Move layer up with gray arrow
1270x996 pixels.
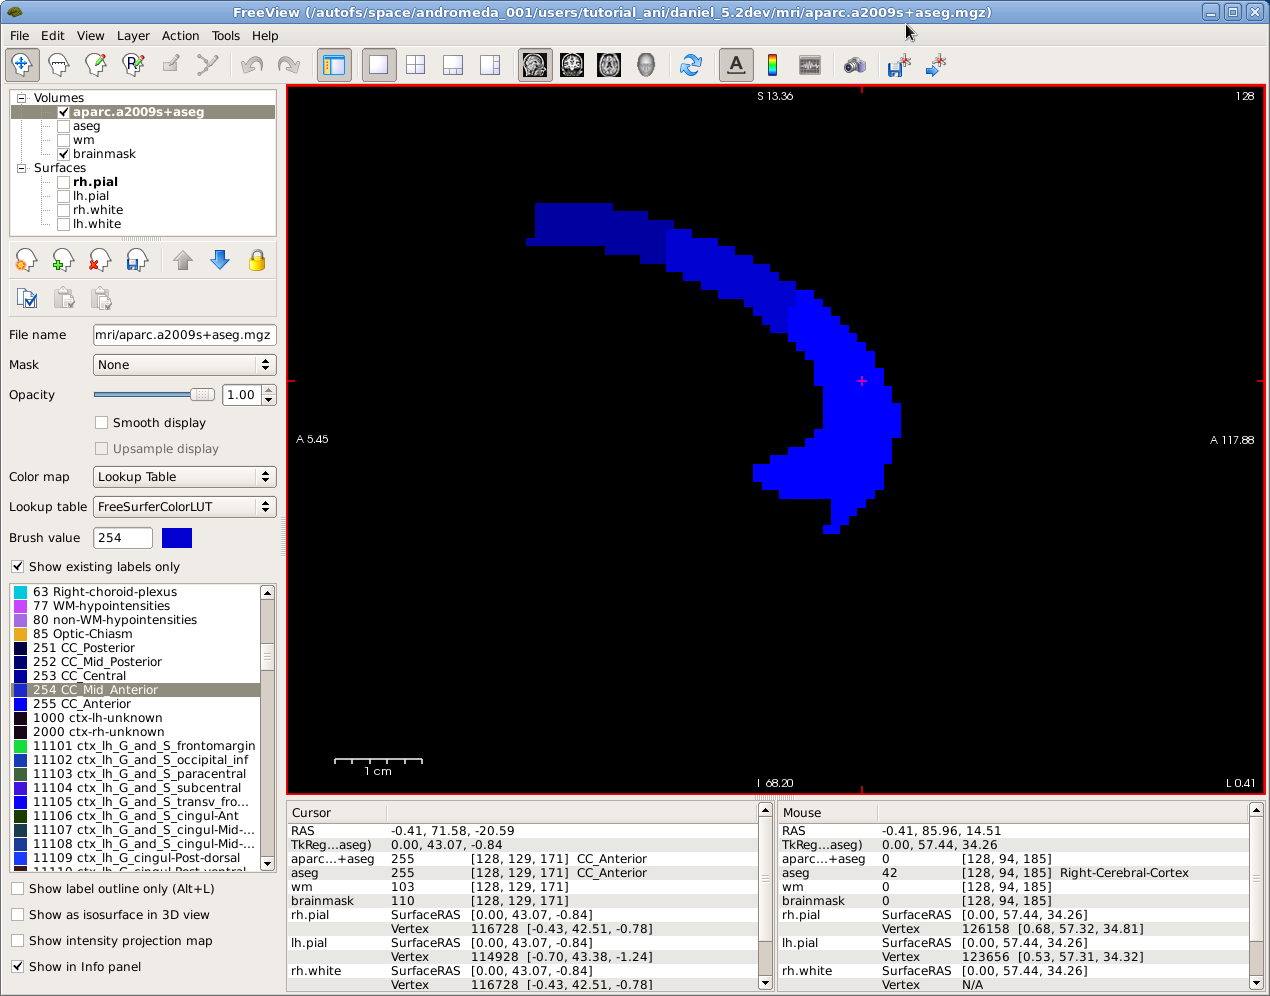pos(183,261)
